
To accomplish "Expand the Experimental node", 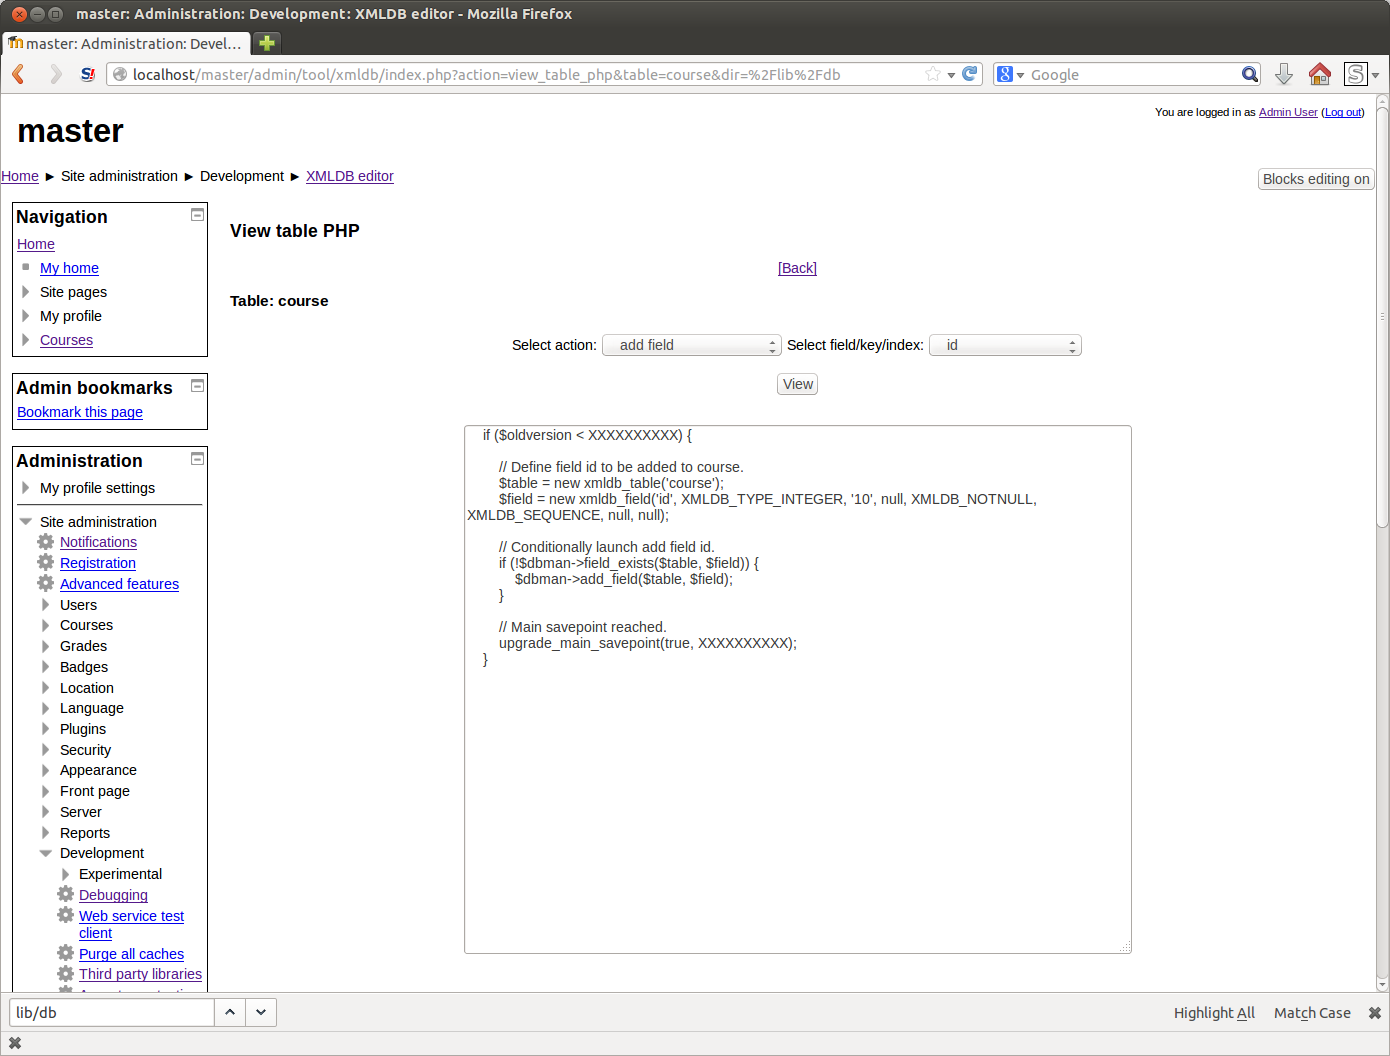I will tap(65, 874).
